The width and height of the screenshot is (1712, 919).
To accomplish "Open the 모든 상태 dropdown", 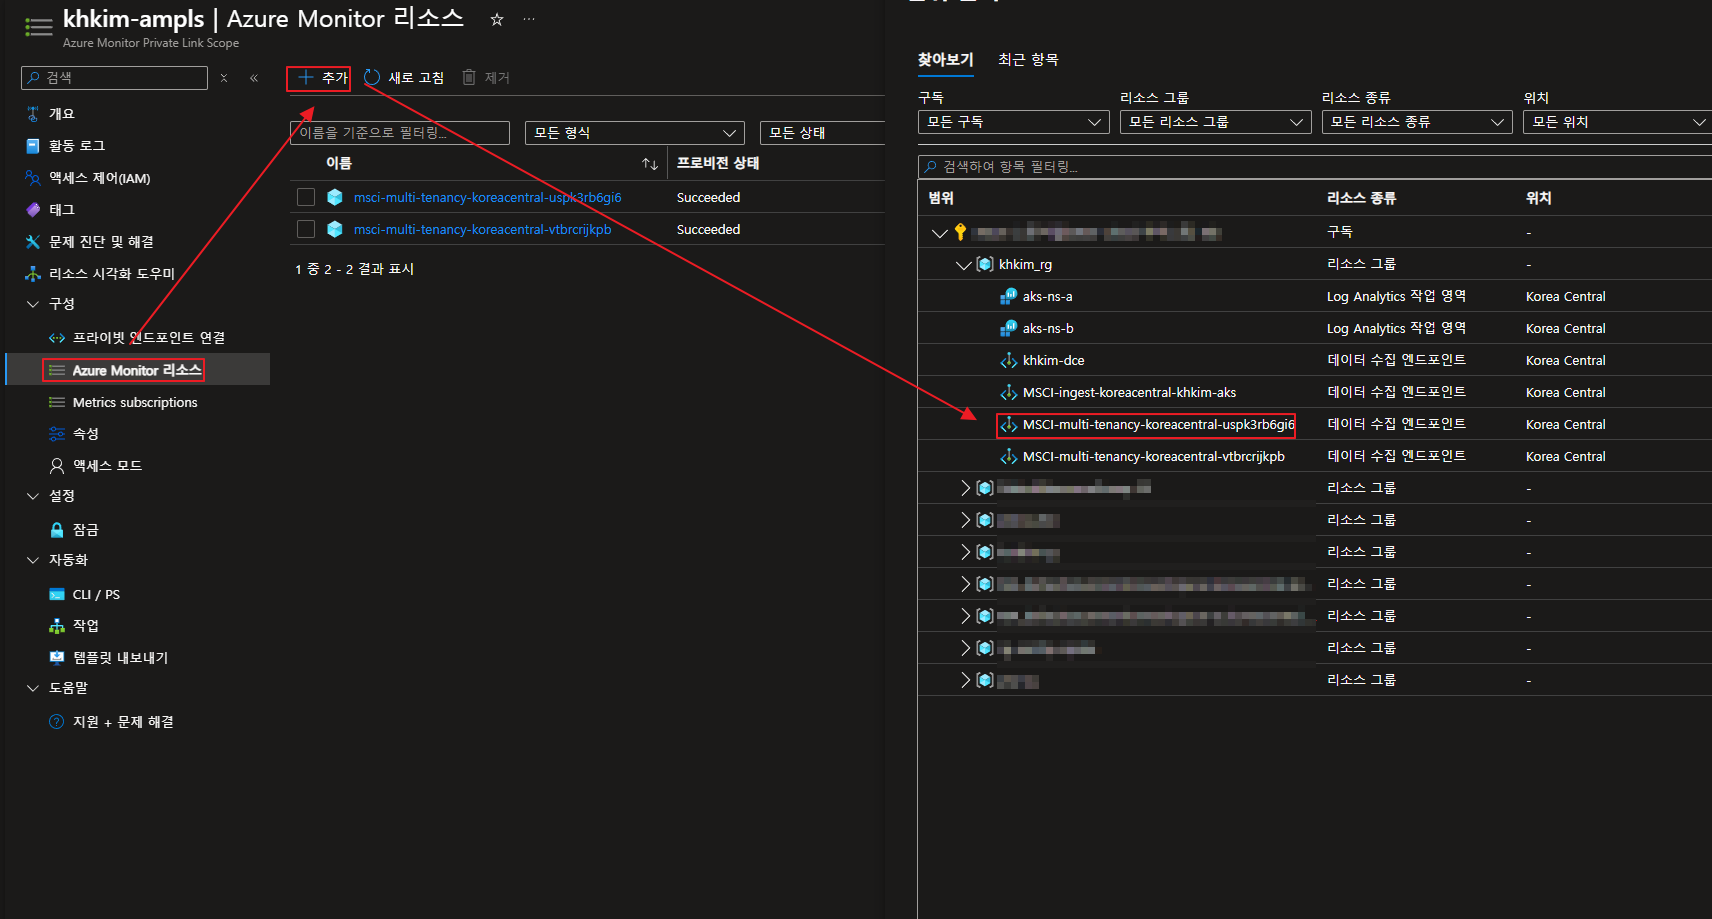I will (x=822, y=133).
